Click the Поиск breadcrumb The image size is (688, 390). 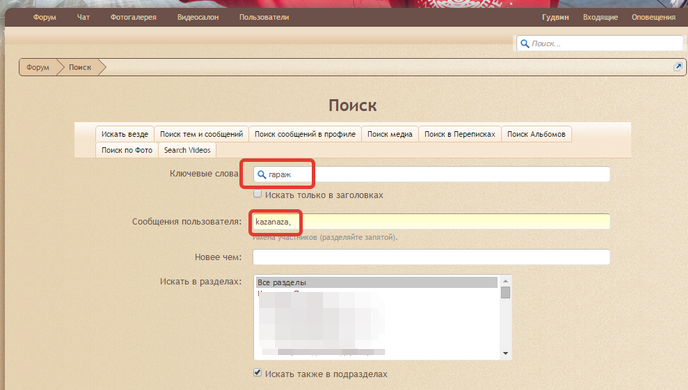click(x=80, y=67)
